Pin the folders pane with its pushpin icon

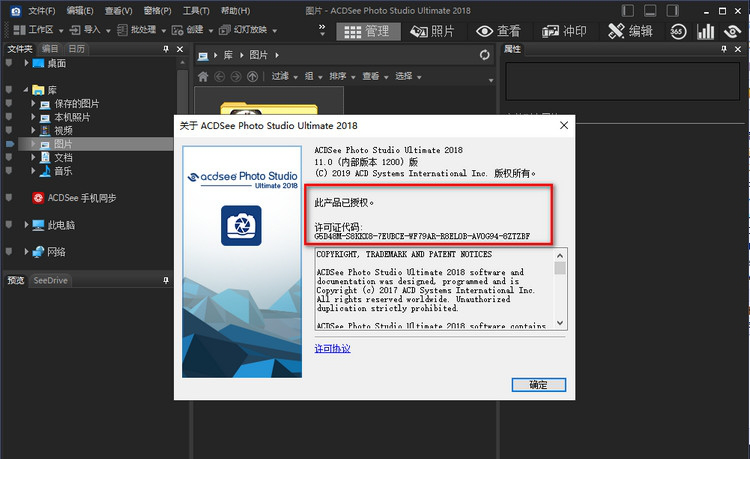click(166, 49)
